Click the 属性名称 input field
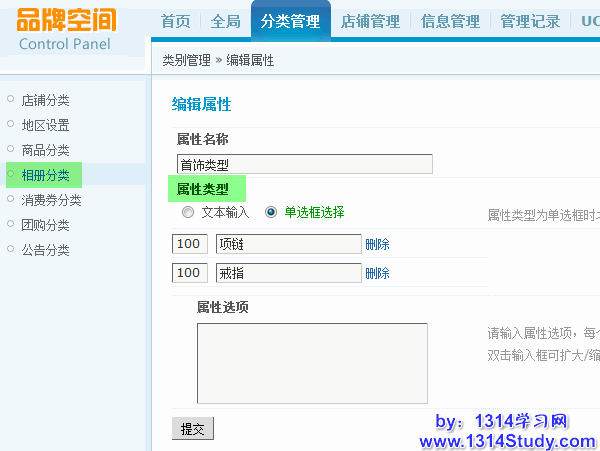 304,164
